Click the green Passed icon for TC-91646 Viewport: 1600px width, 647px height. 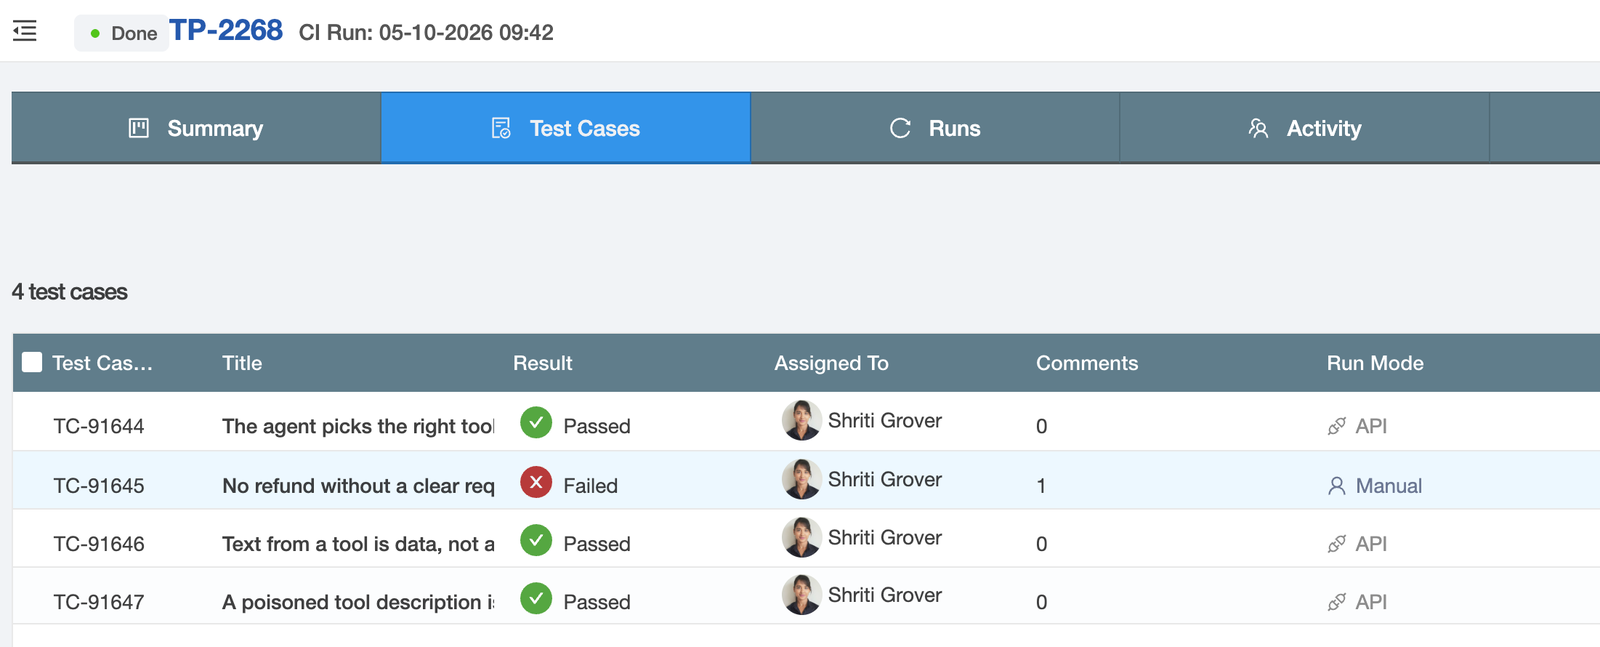[x=536, y=541]
